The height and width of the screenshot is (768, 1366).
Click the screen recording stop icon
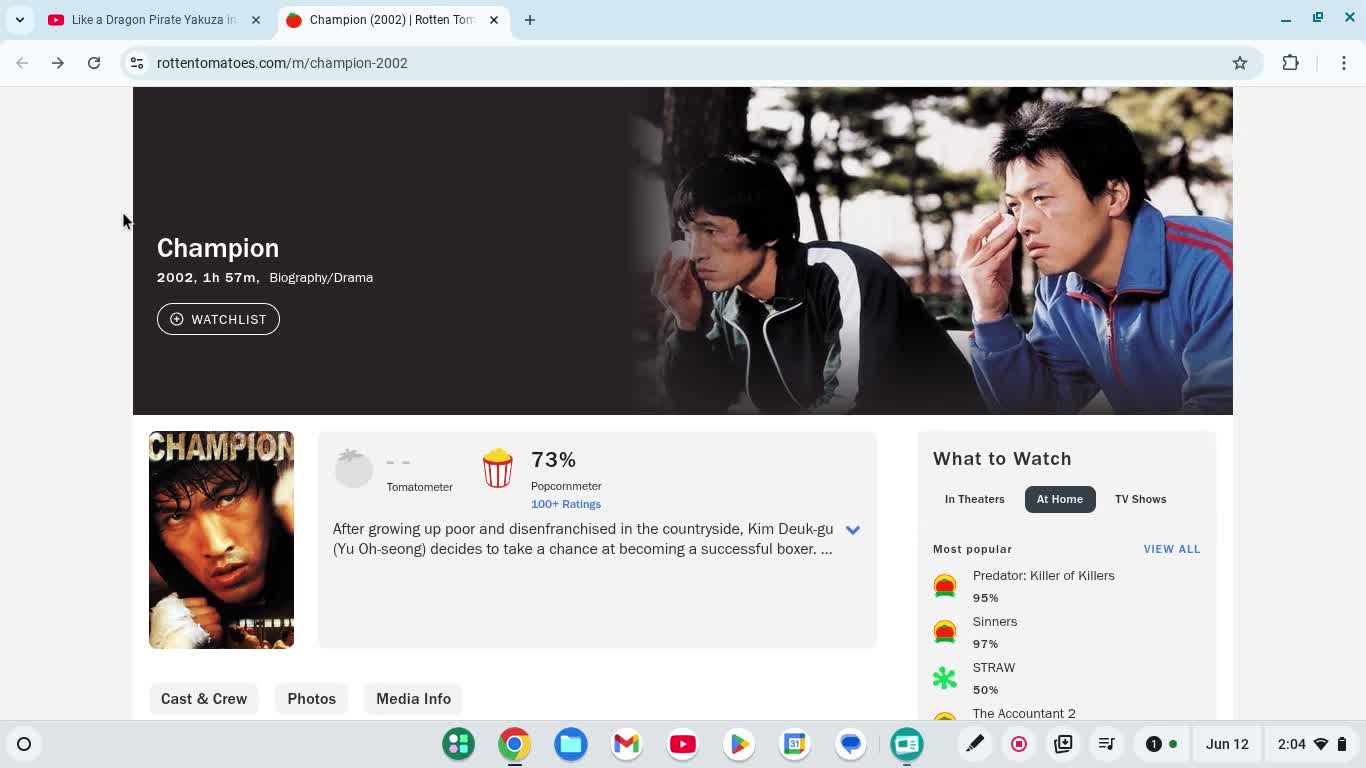[x=1019, y=744]
